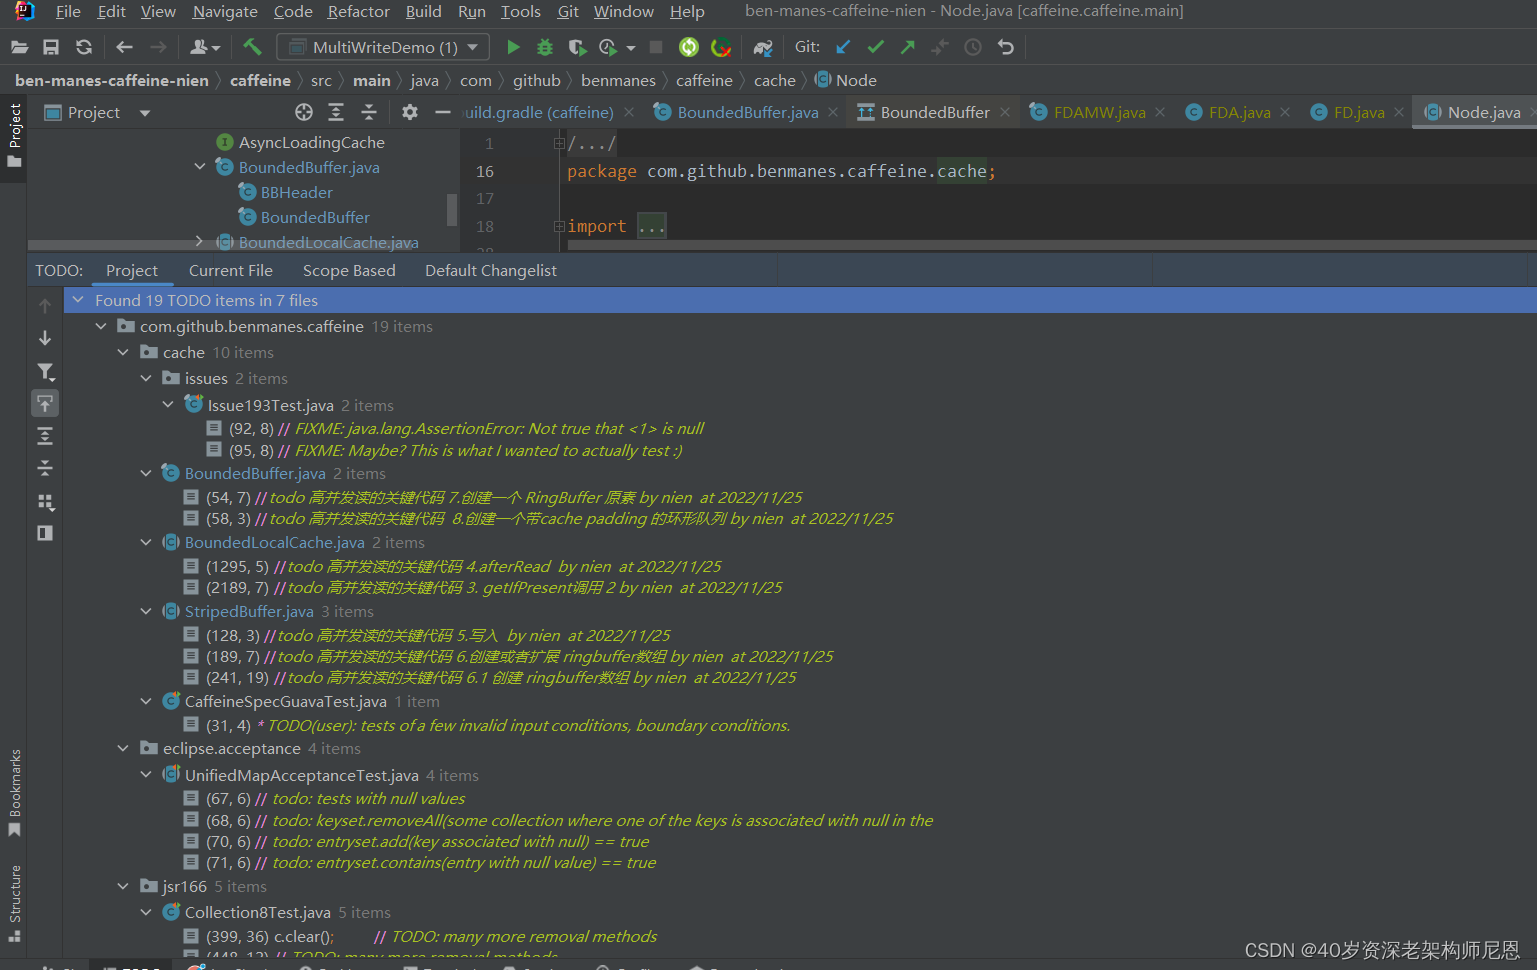
Task: Commit changes with Git checkmark icon
Action: click(875, 47)
